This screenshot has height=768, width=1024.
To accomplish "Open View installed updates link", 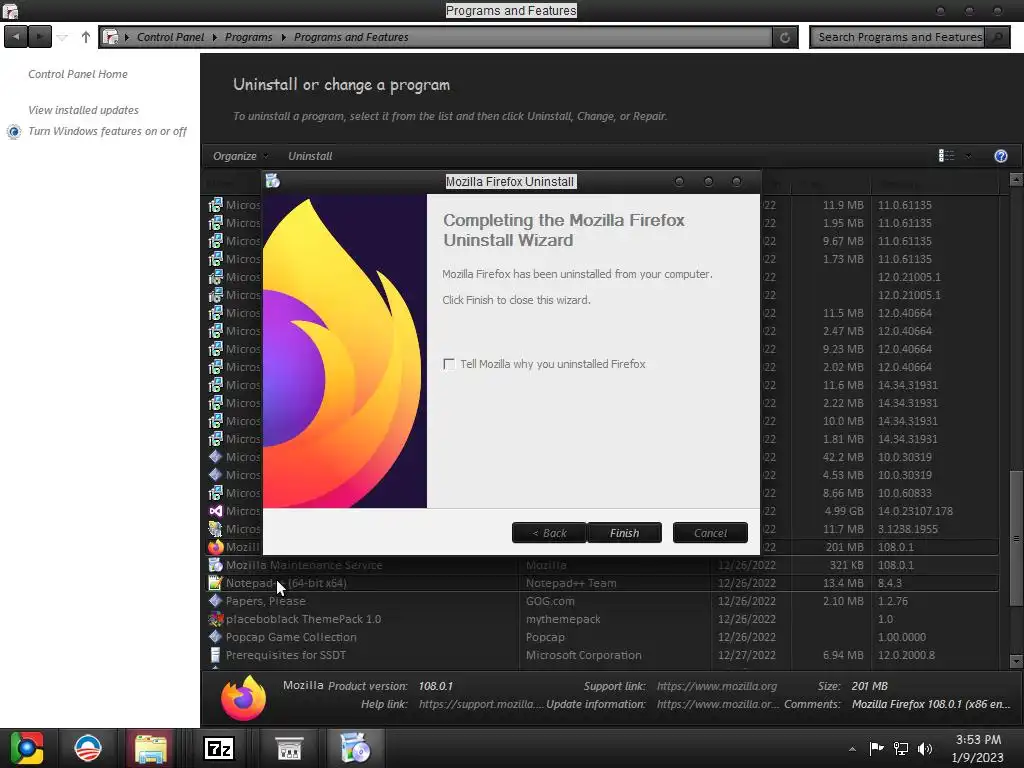I will coord(83,110).
